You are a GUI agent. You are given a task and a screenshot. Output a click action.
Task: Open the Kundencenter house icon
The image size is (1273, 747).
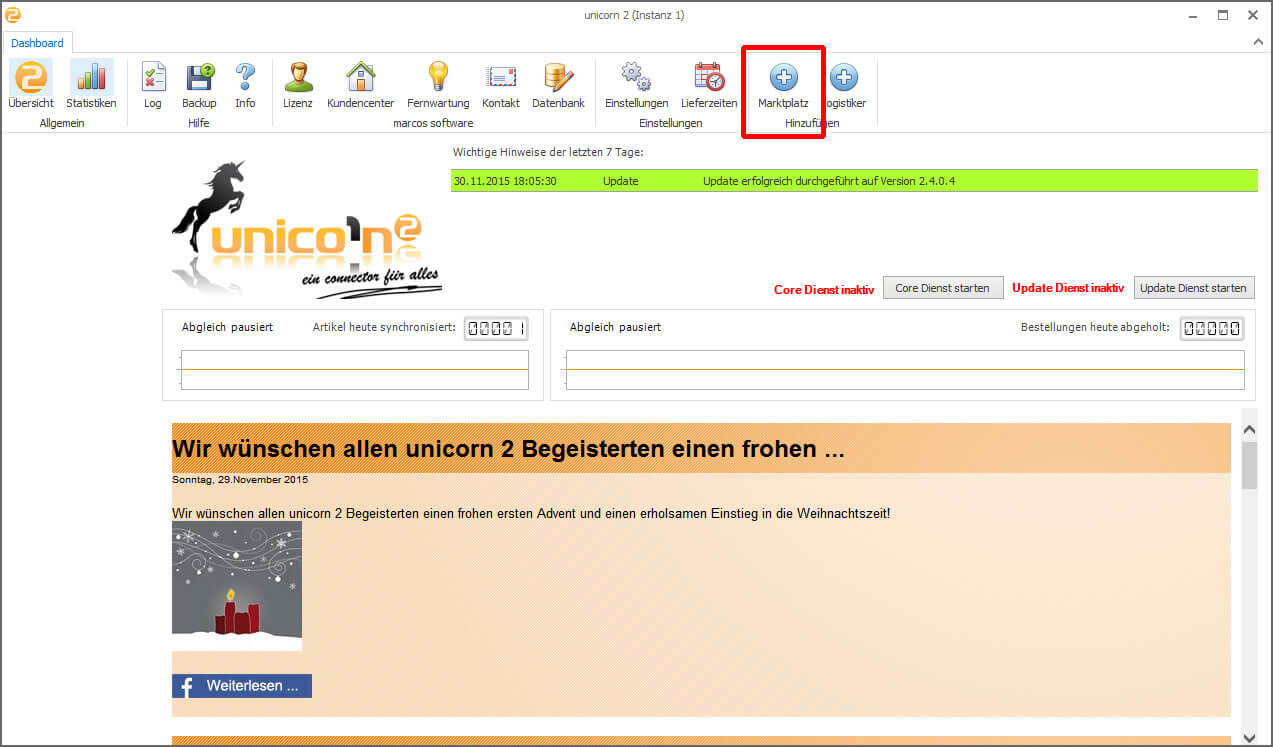click(360, 78)
